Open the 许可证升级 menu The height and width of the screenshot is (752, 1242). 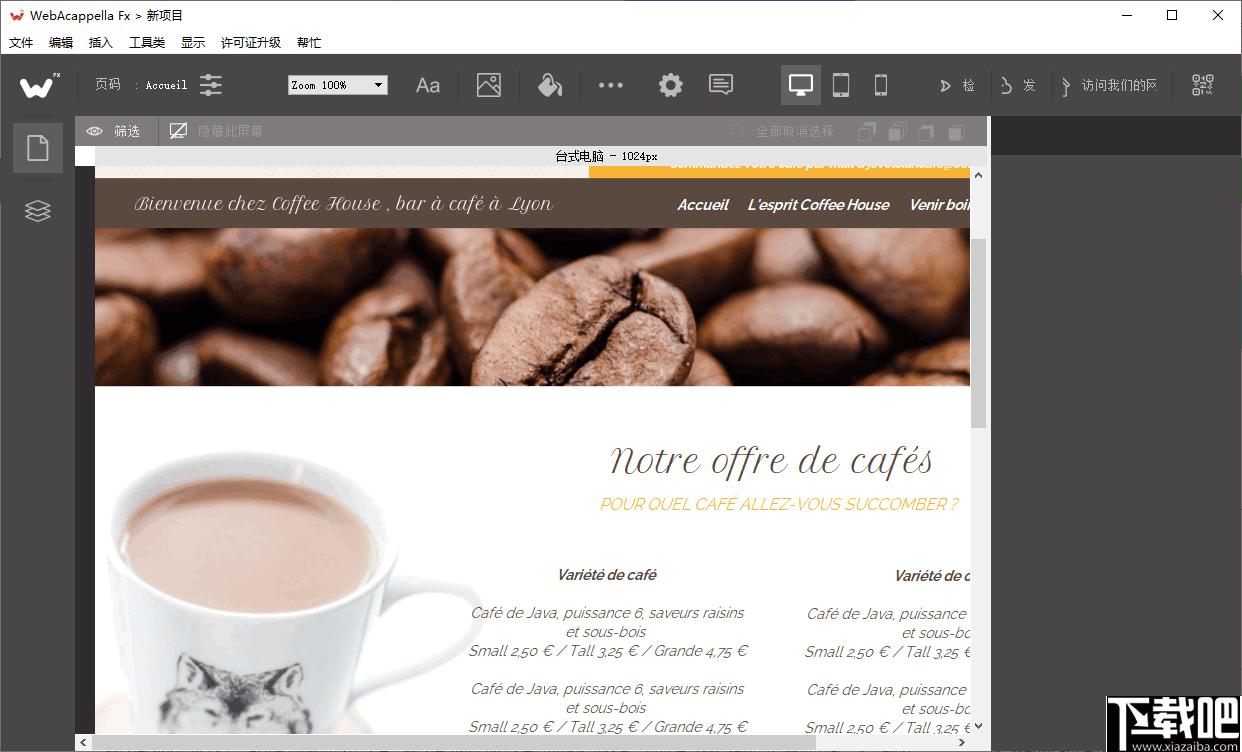pyautogui.click(x=251, y=42)
